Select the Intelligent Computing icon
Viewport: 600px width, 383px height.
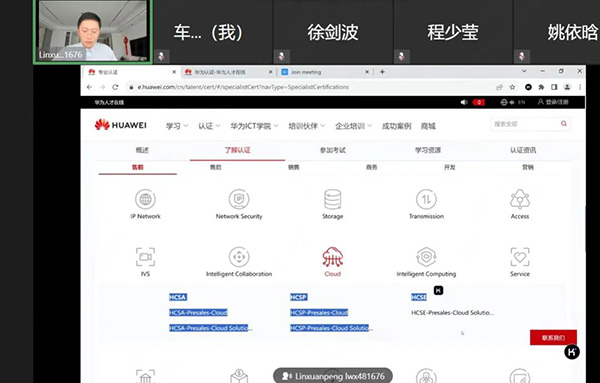tap(426, 257)
